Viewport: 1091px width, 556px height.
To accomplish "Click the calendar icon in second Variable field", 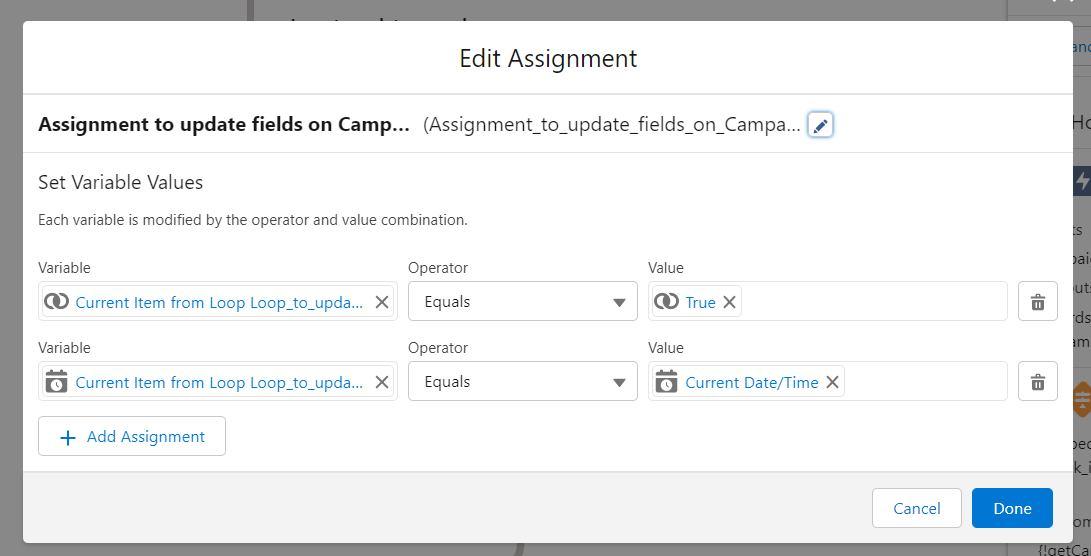I will (57, 382).
